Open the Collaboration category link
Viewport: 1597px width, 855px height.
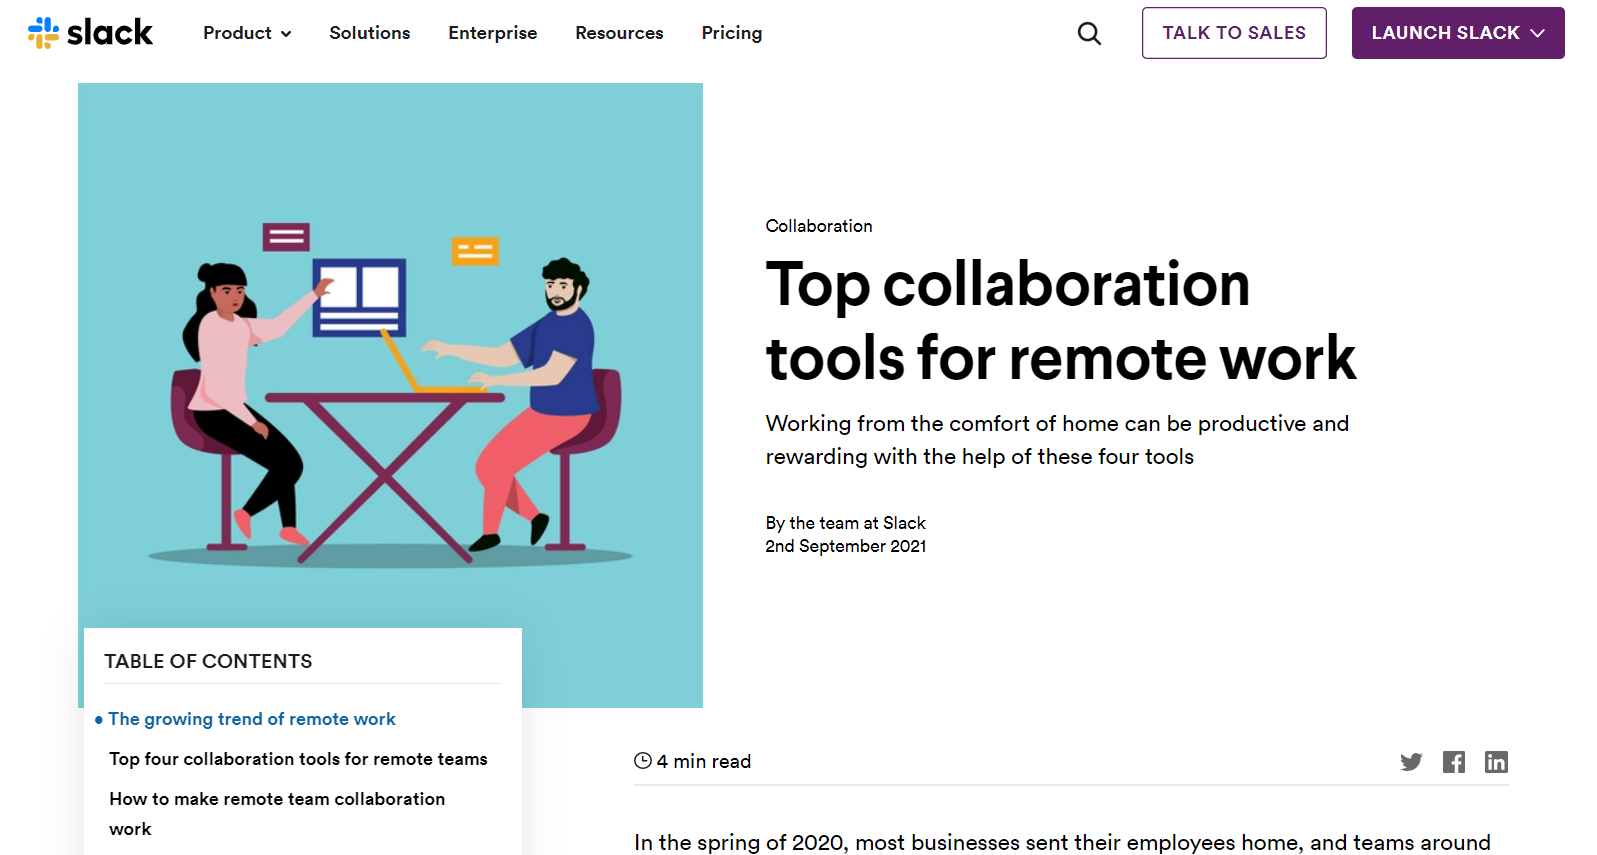click(x=819, y=226)
